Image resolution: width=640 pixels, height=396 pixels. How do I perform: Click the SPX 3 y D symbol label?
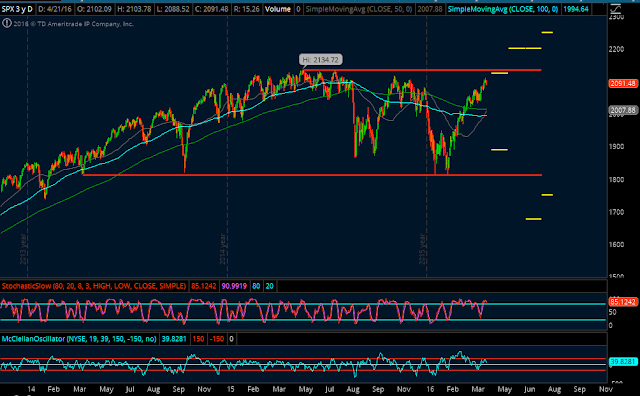[18, 9]
